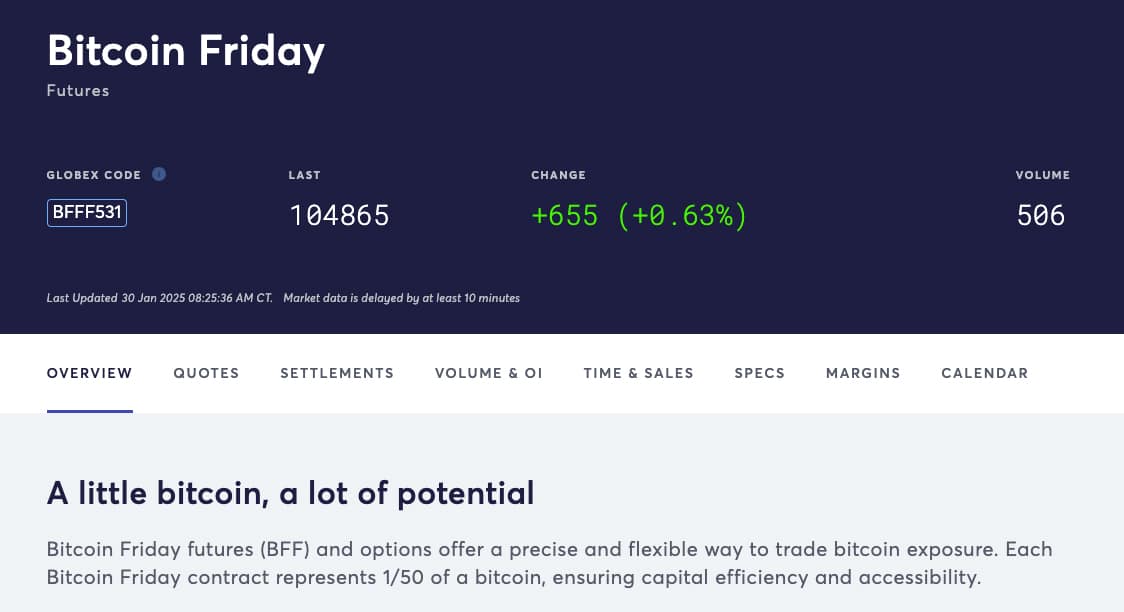The image size is (1124, 612).
Task: Click the Futures subtitle under the title
Action: [x=78, y=91]
